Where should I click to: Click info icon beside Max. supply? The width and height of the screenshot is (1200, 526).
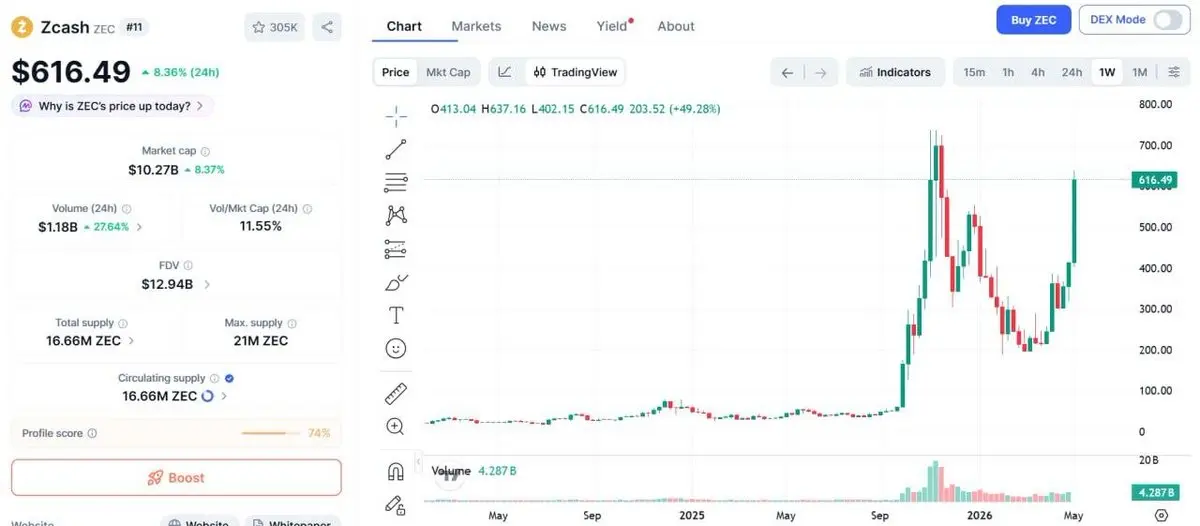(293, 324)
